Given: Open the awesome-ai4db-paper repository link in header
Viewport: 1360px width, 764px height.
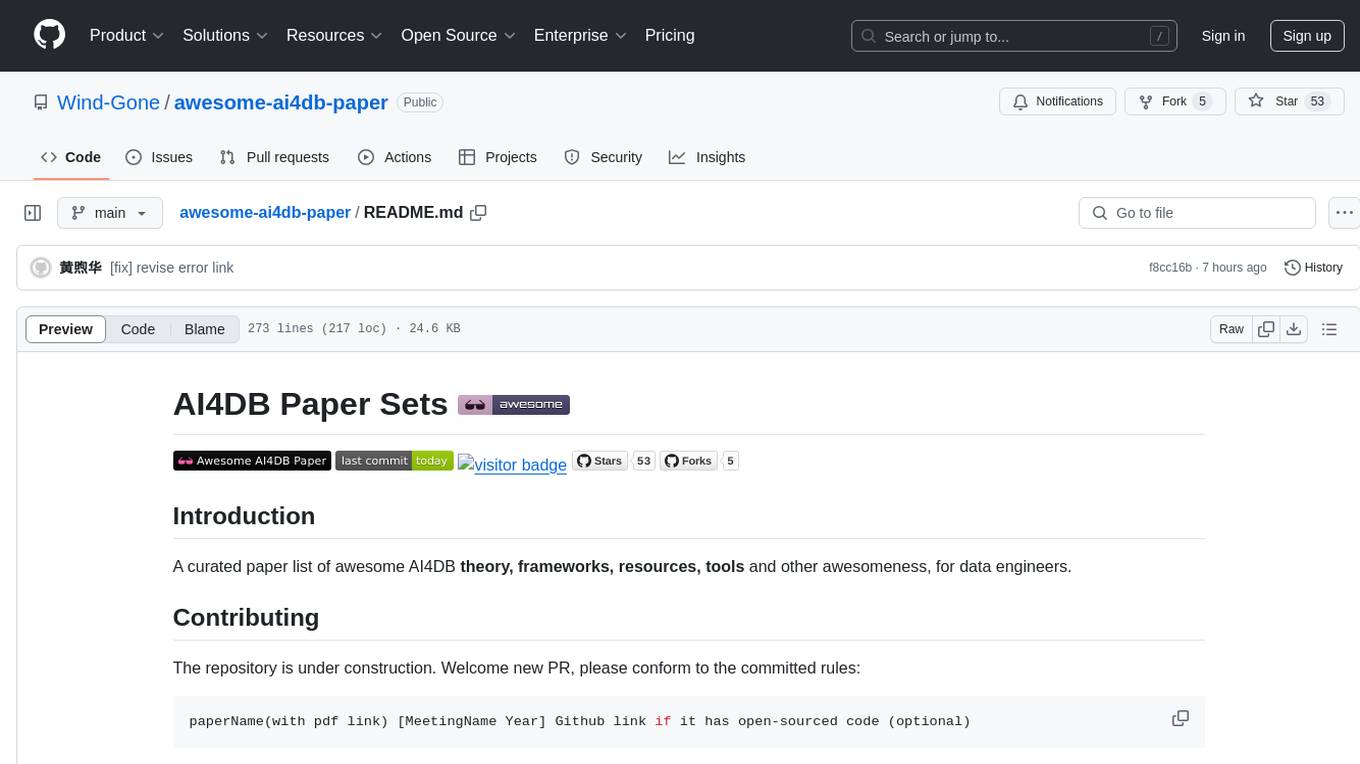Looking at the screenshot, I should pos(281,102).
